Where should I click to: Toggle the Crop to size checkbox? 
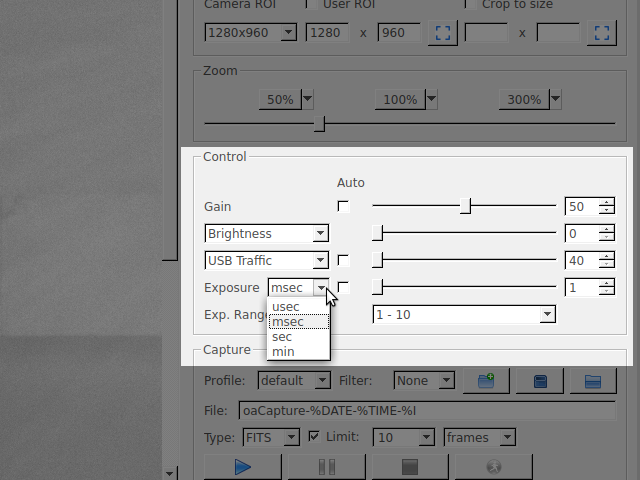coord(471,4)
